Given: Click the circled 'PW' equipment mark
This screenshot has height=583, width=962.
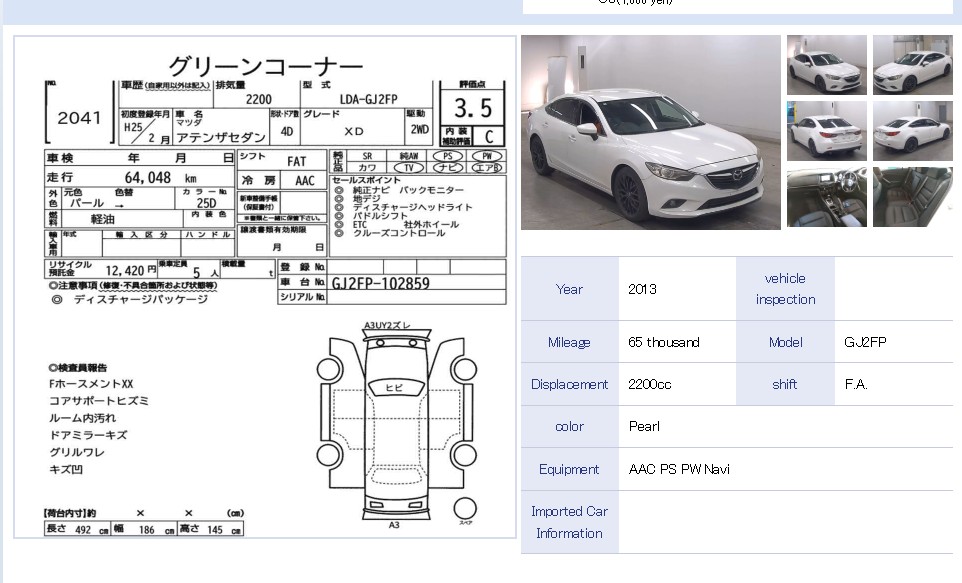Looking at the screenshot, I should (x=487, y=156).
